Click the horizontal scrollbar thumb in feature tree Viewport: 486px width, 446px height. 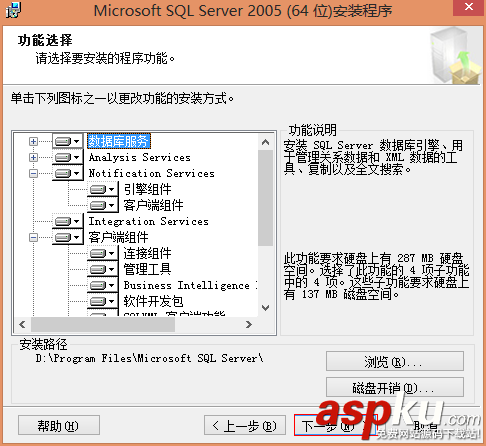pos(103,324)
